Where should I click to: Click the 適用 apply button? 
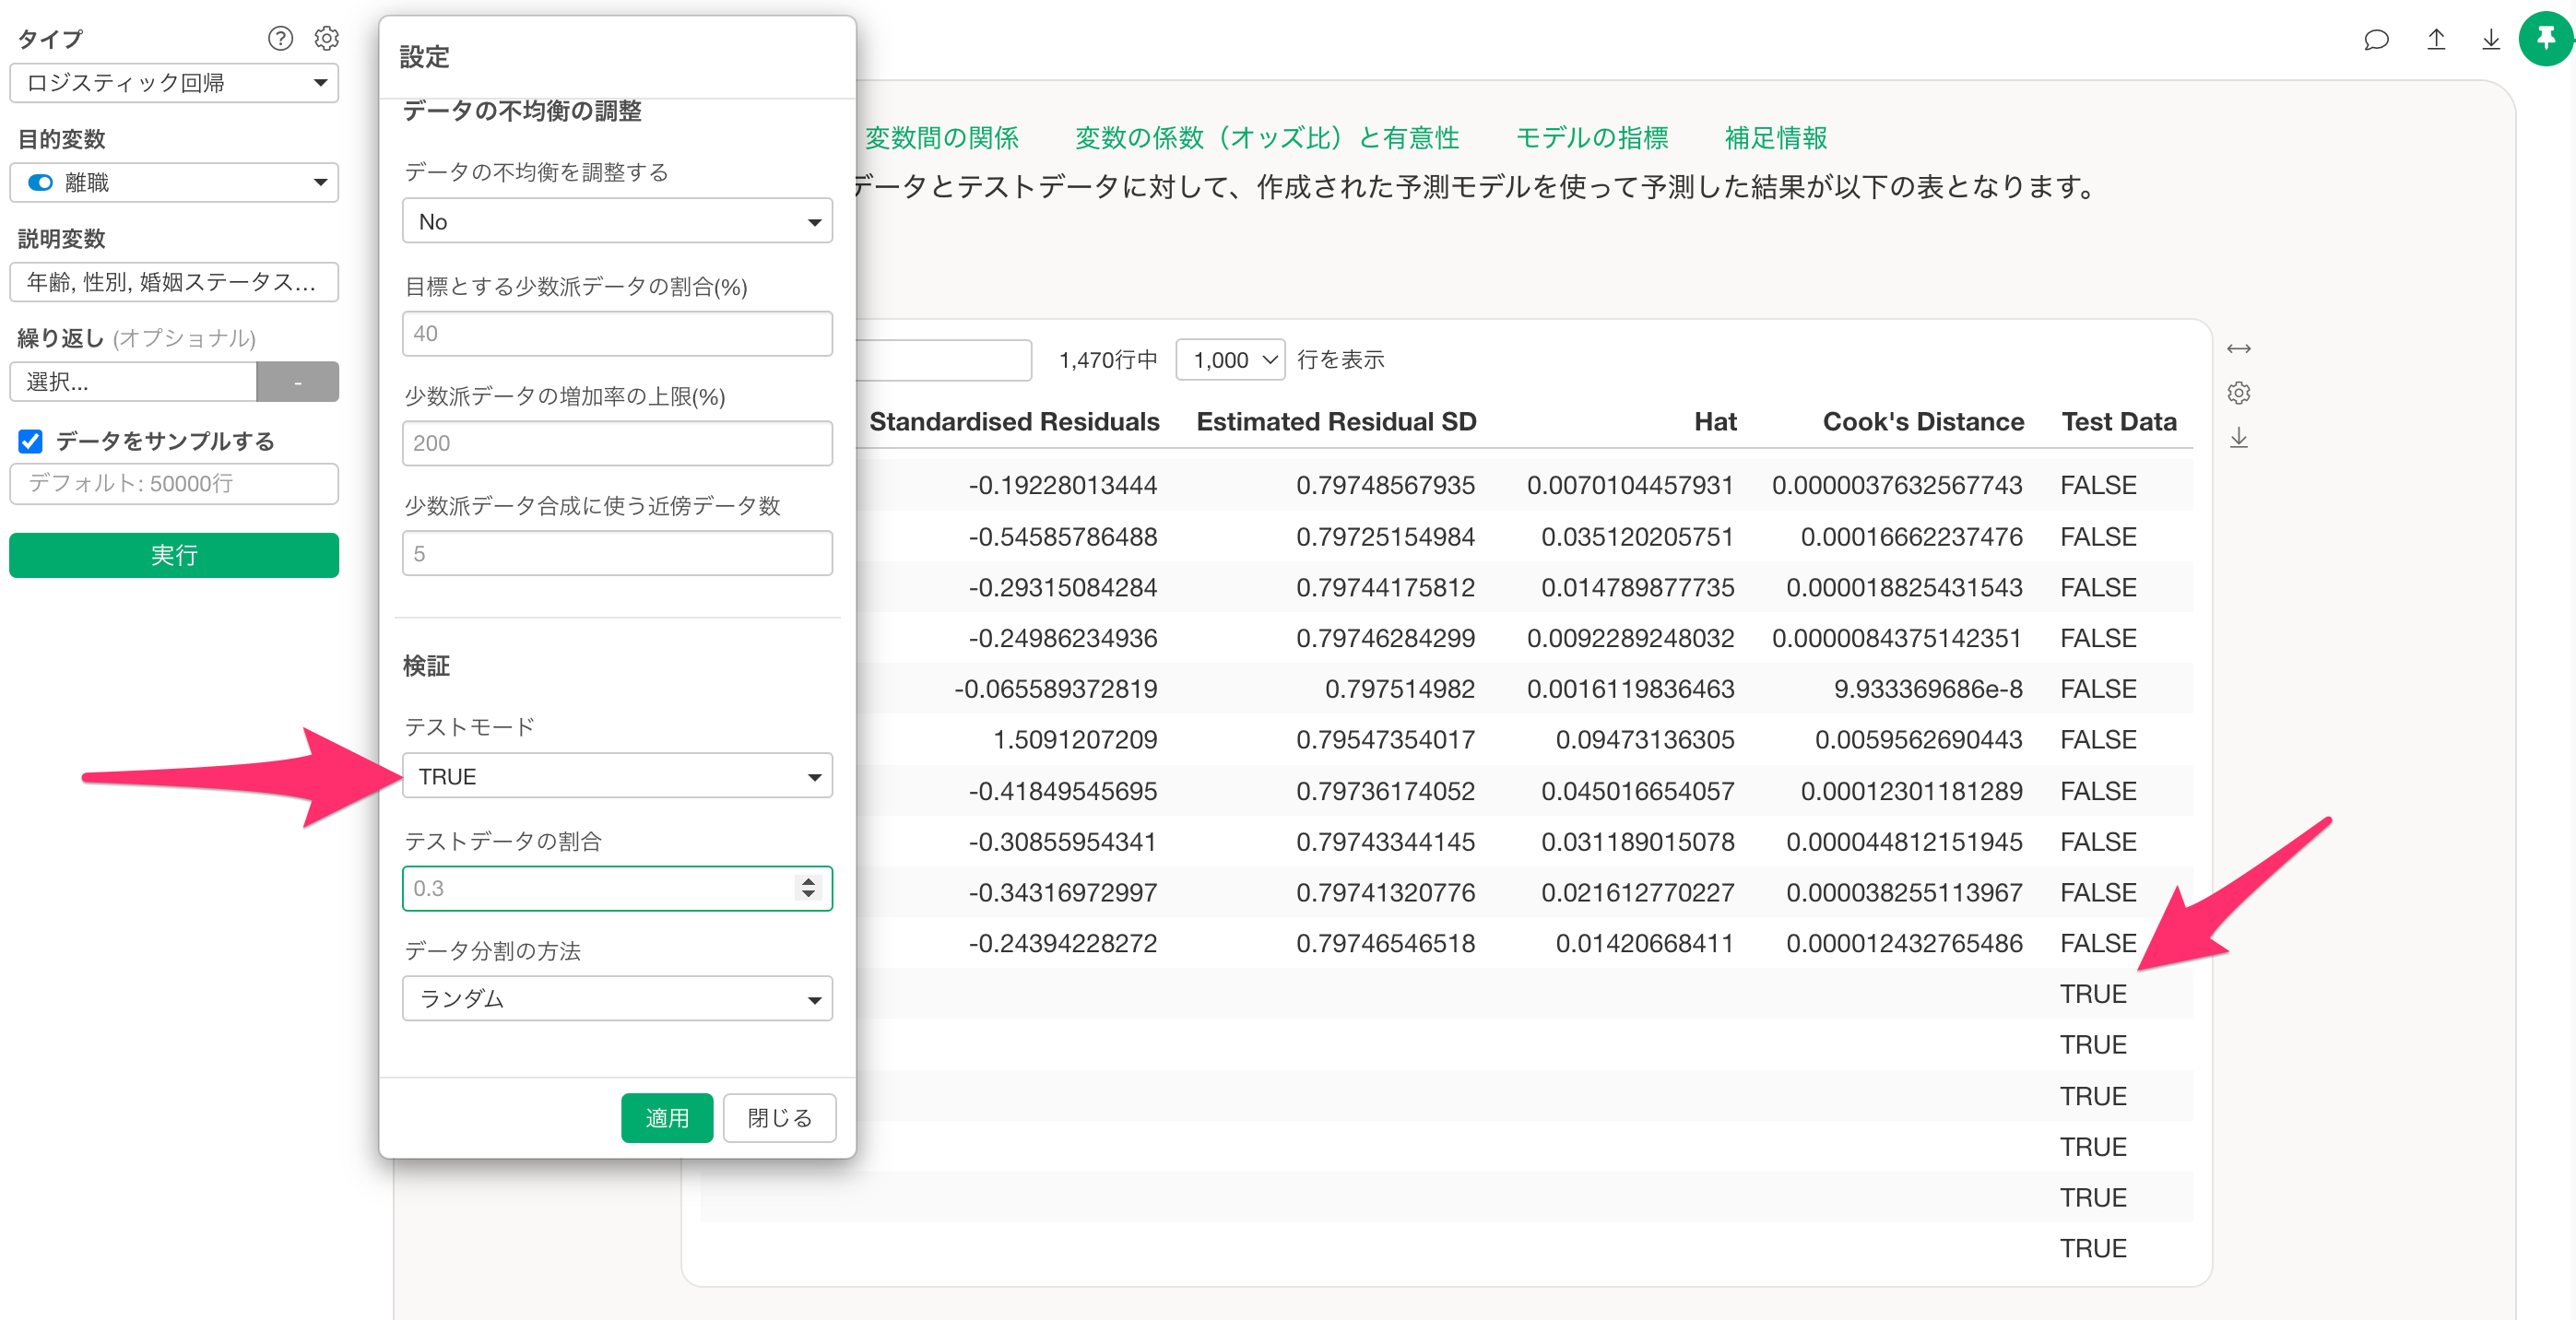click(667, 1117)
